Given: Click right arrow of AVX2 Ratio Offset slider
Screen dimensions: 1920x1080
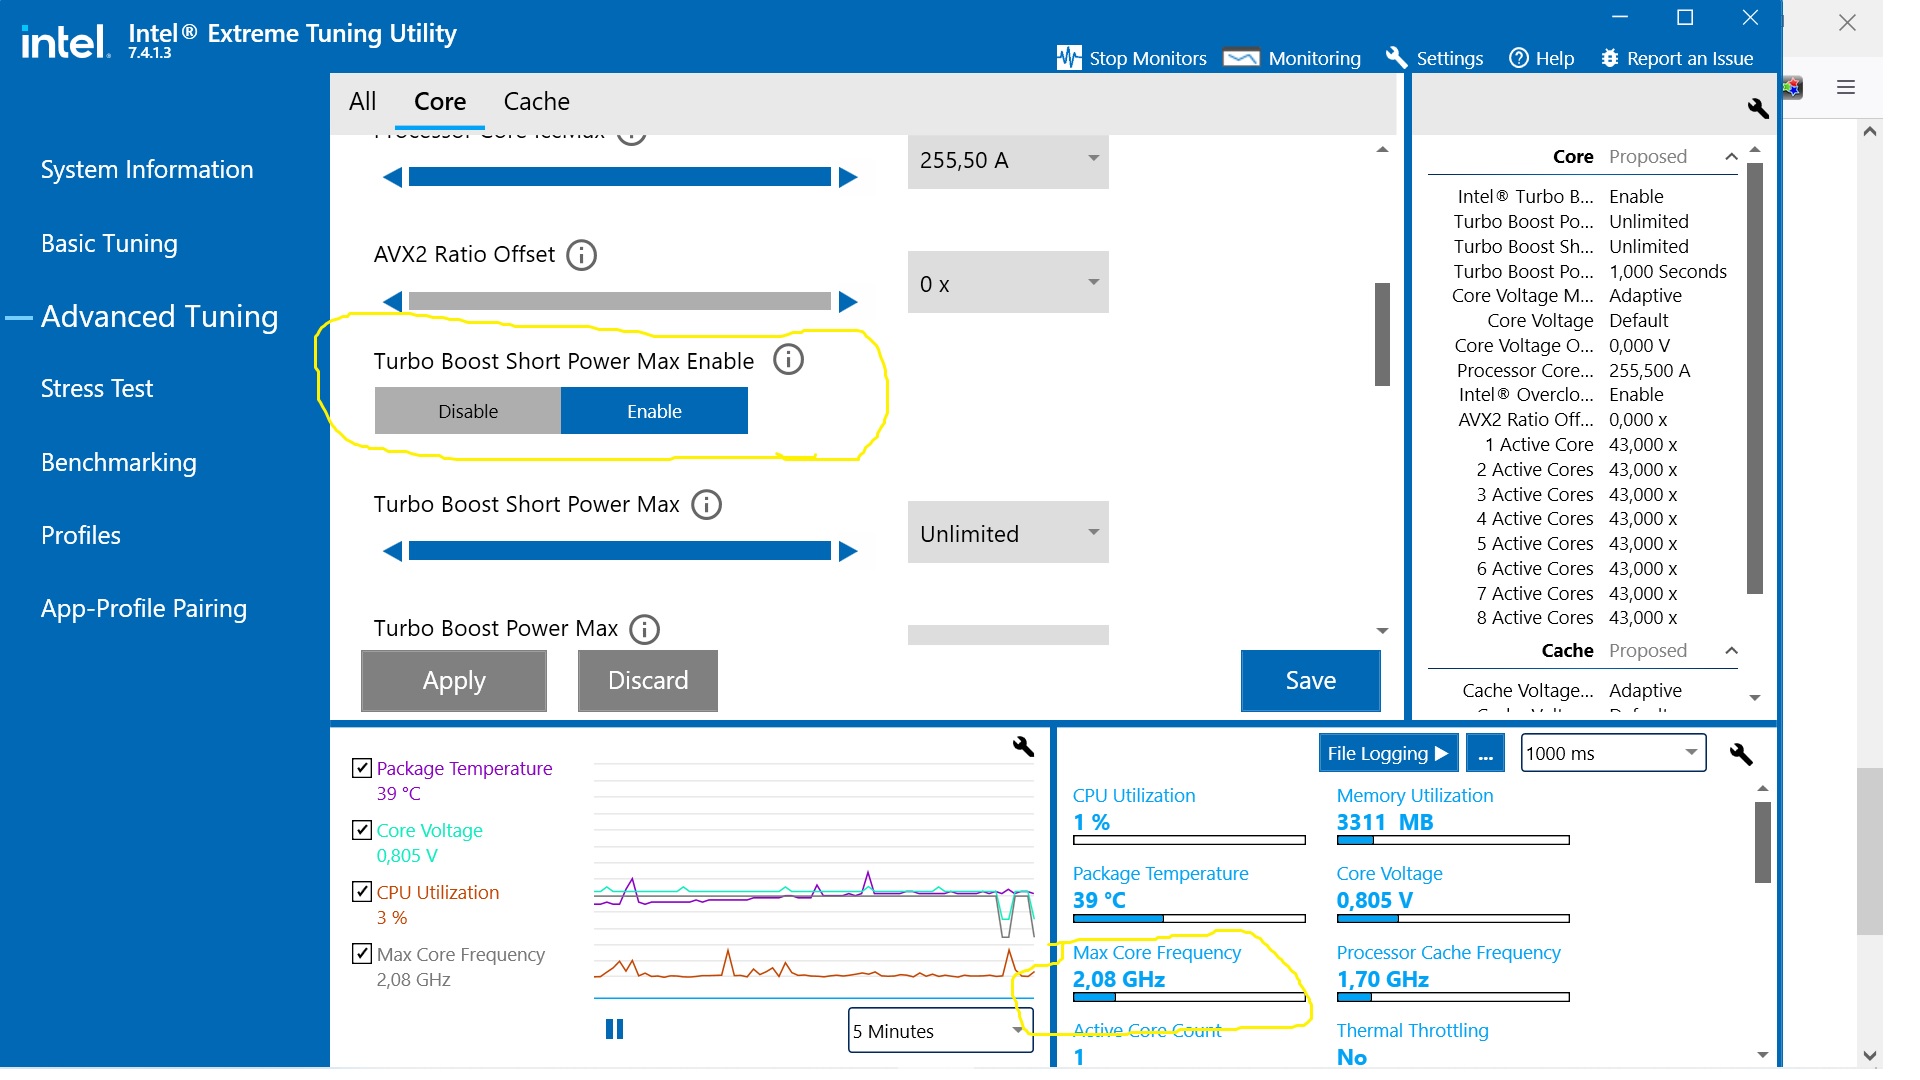Looking at the screenshot, I should pos(848,302).
